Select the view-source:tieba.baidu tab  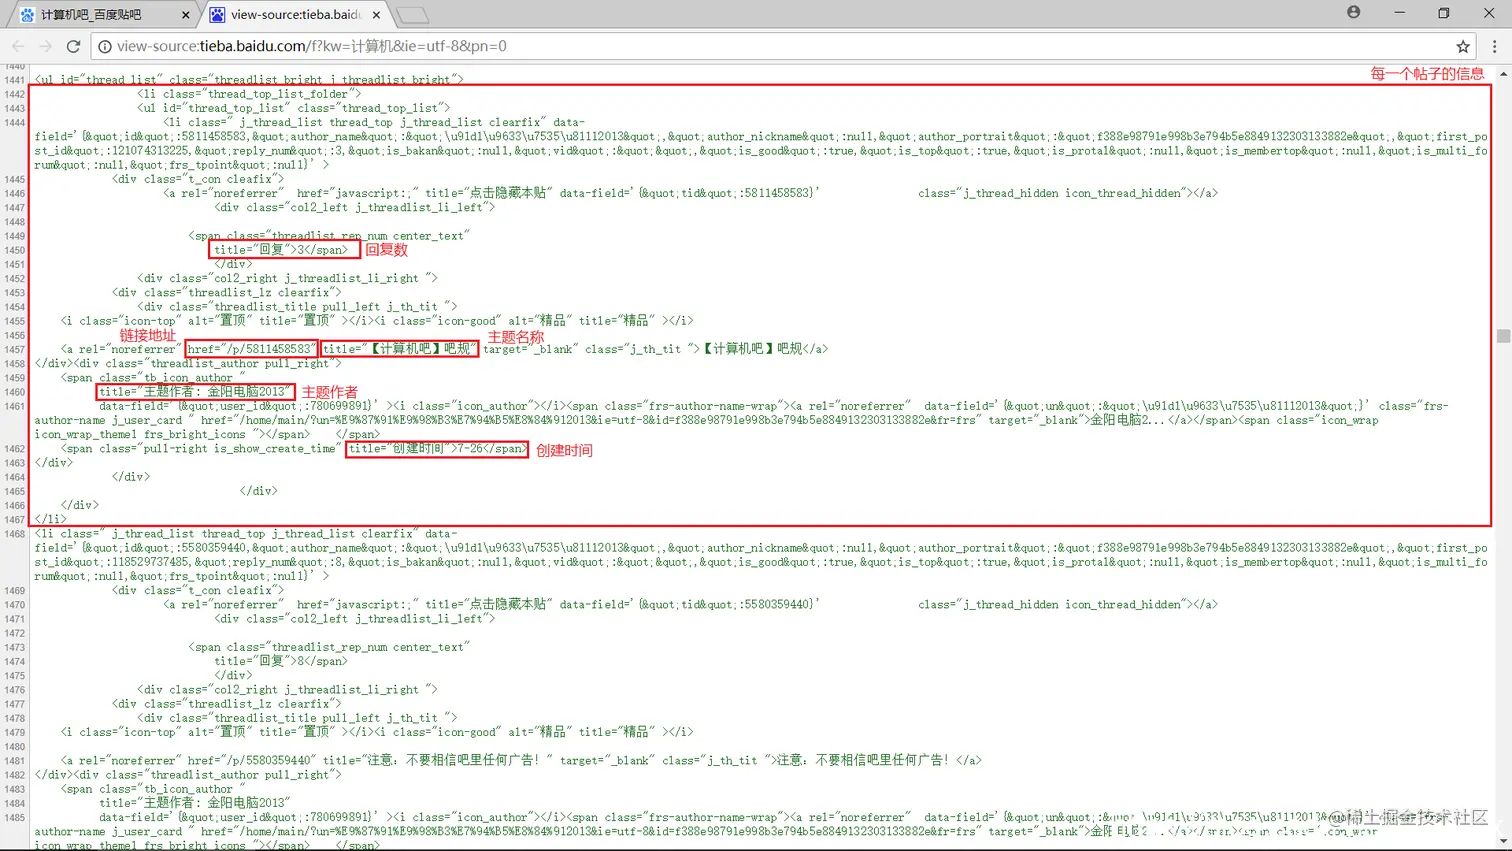295,15
